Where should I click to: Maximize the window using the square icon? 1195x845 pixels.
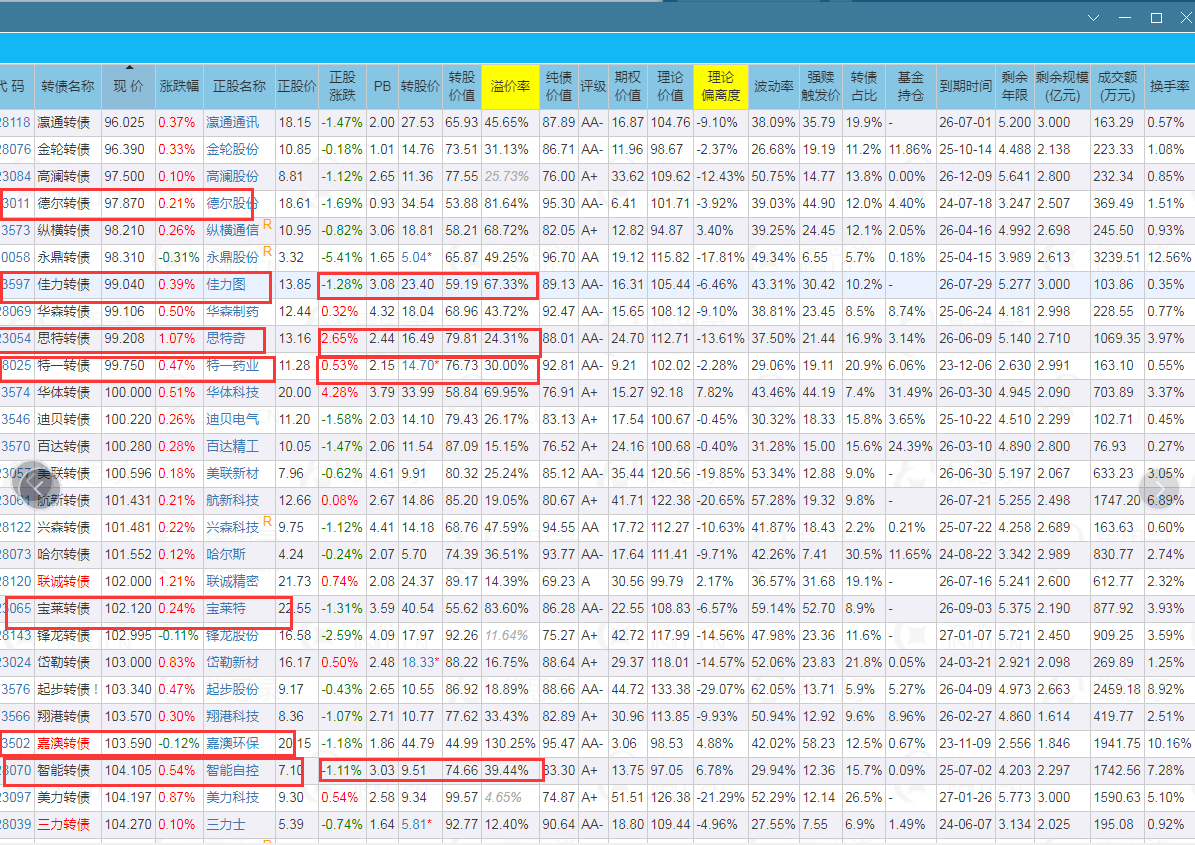pyautogui.click(x=1156, y=18)
